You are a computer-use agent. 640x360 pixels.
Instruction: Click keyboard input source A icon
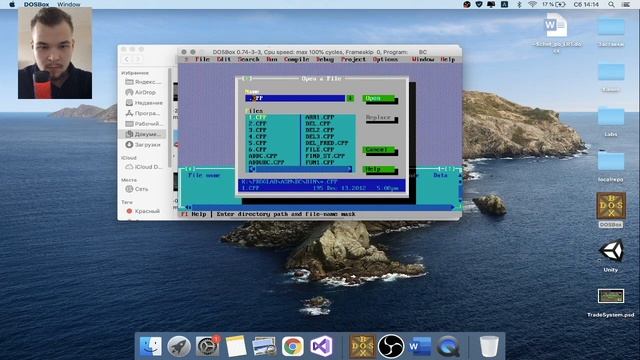pos(504,4)
